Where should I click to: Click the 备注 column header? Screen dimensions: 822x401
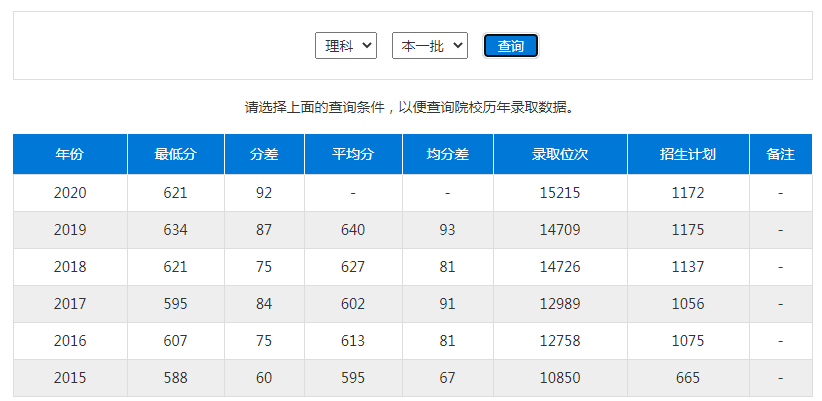tap(780, 154)
